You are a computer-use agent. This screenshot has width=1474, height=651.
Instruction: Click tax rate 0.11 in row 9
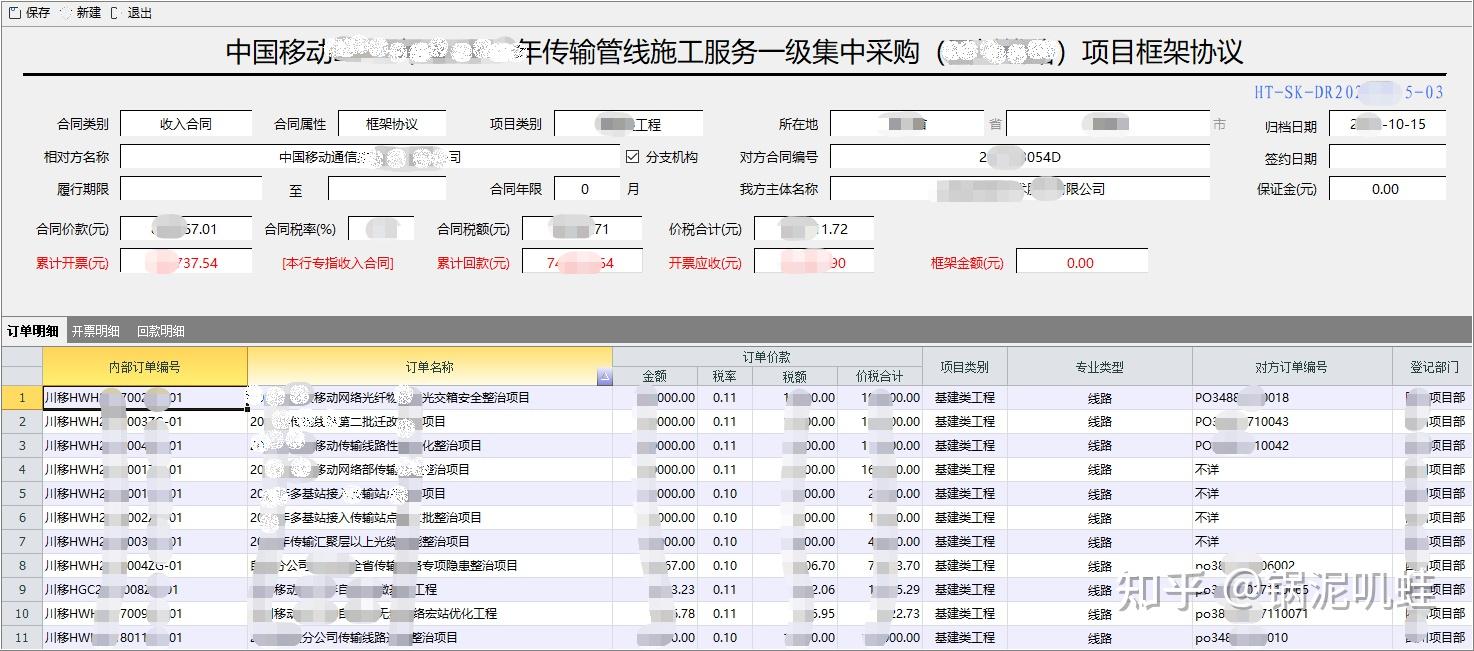724,590
